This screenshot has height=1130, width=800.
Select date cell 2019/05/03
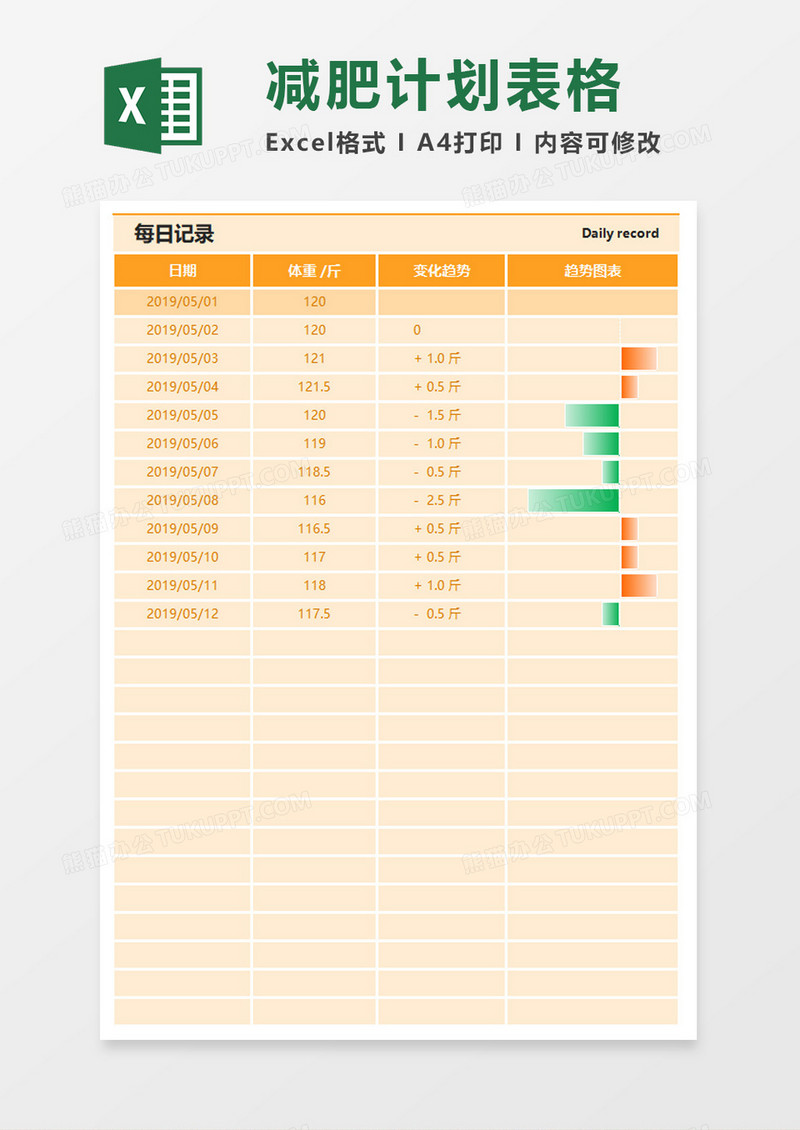coord(182,359)
